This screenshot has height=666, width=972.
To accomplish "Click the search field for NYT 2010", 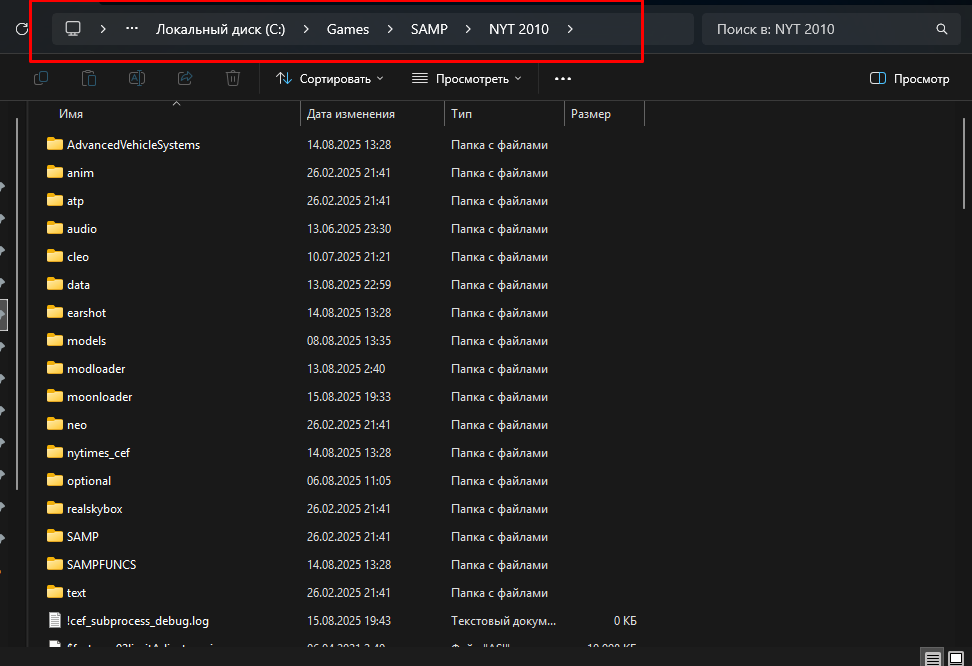I will [820, 29].
